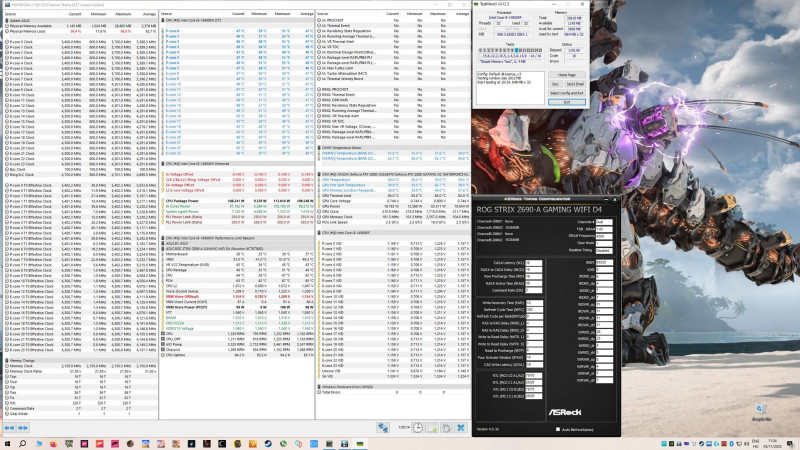Select the Gear Mode row in Memory Timings

[x=81, y=414]
